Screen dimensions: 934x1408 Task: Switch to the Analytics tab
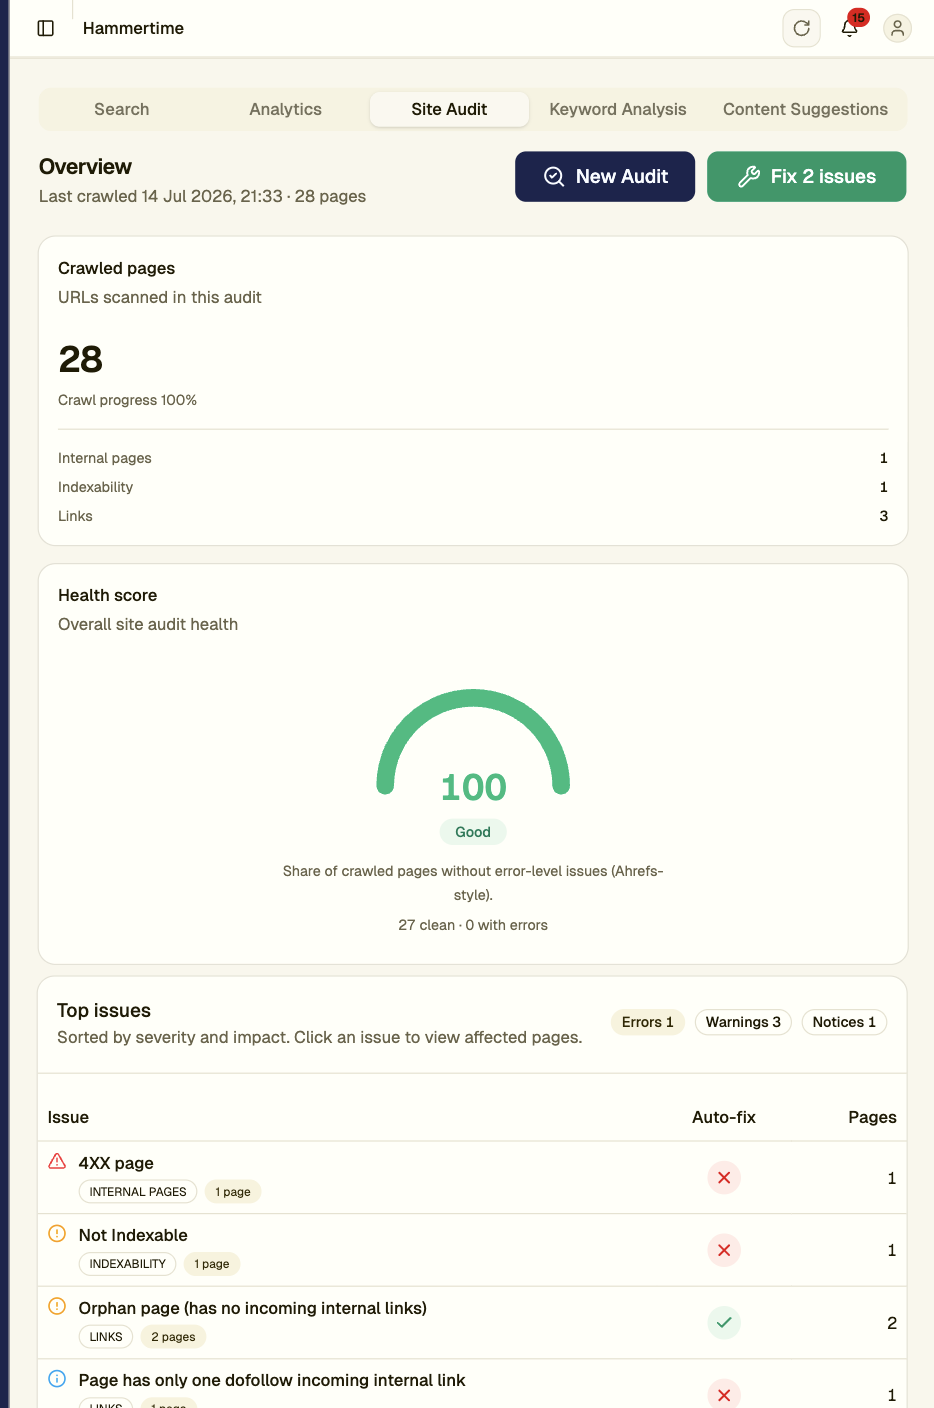point(286,109)
